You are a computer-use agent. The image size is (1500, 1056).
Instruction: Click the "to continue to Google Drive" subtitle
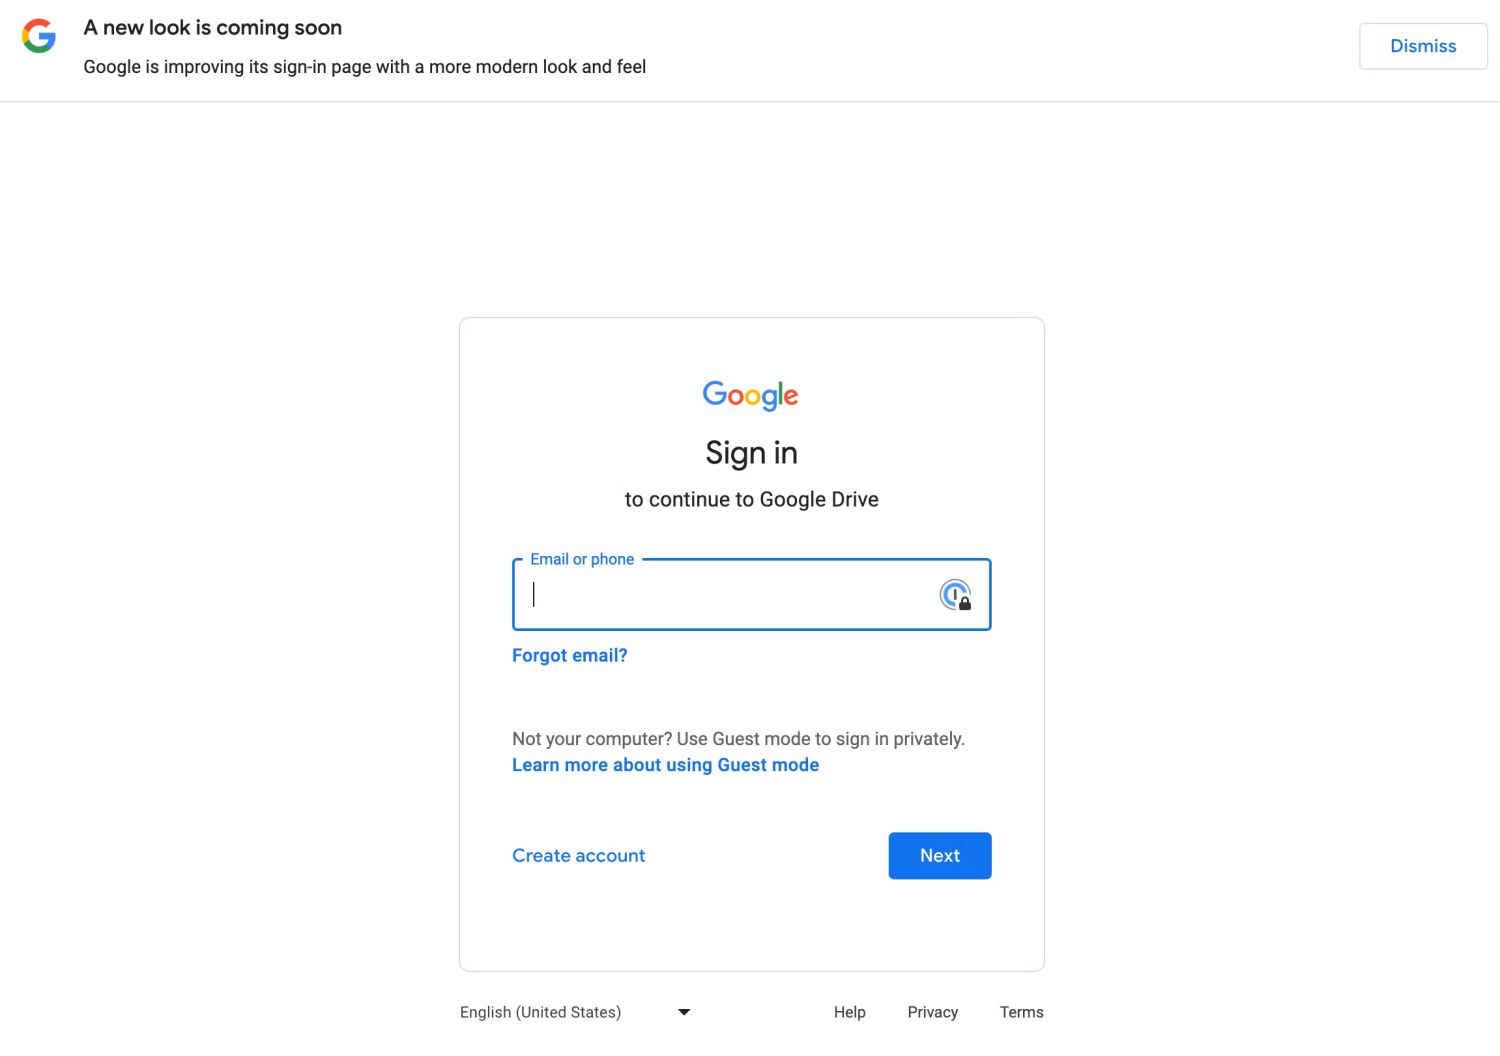point(751,499)
